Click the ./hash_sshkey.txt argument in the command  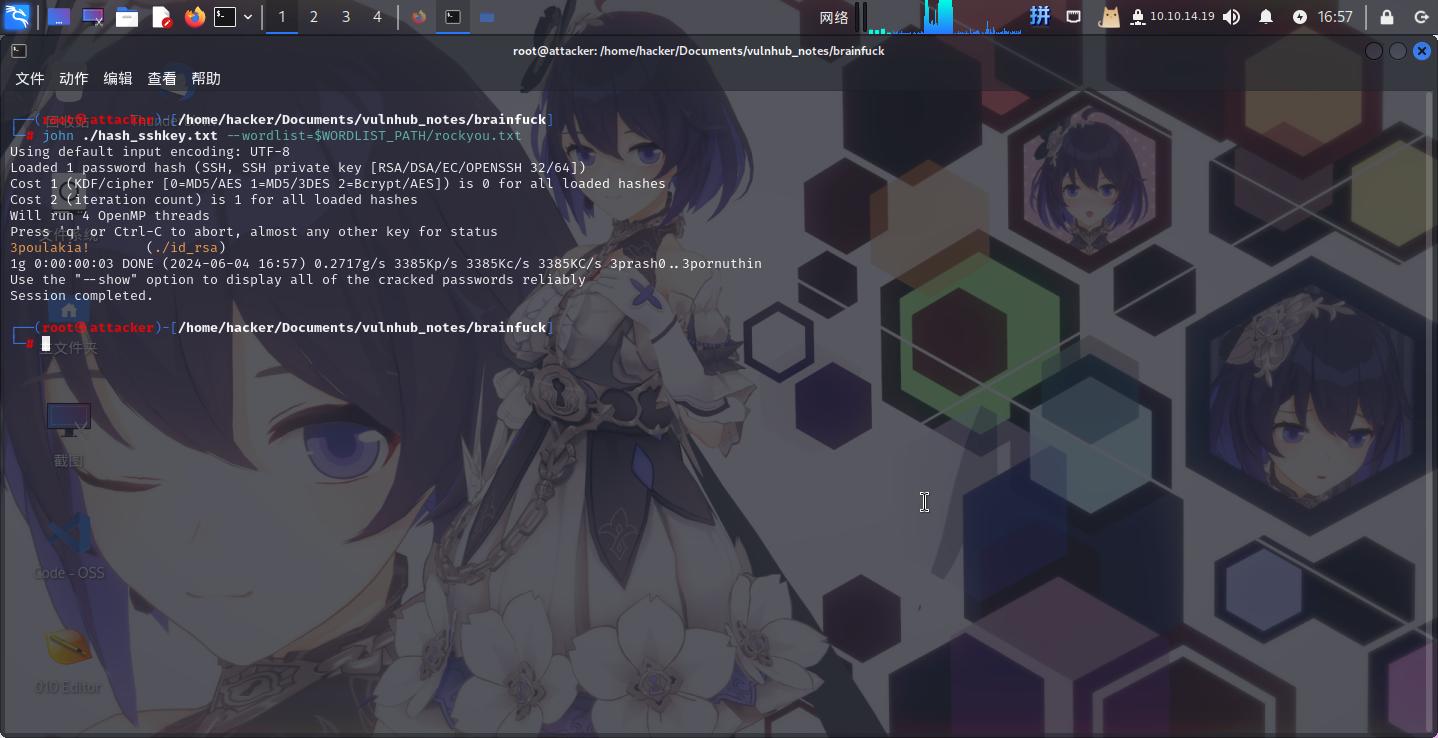point(150,136)
